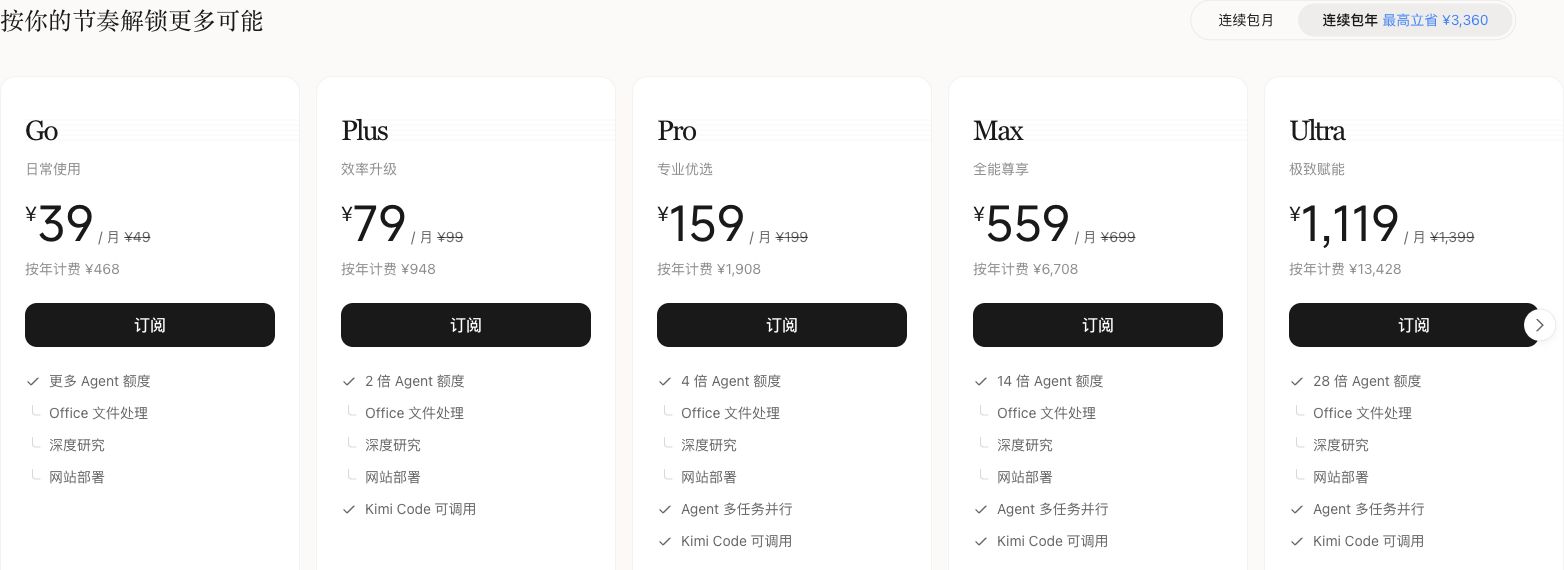Subscribe to the Go plan
Image resolution: width=1564 pixels, height=570 pixels.
coord(150,325)
